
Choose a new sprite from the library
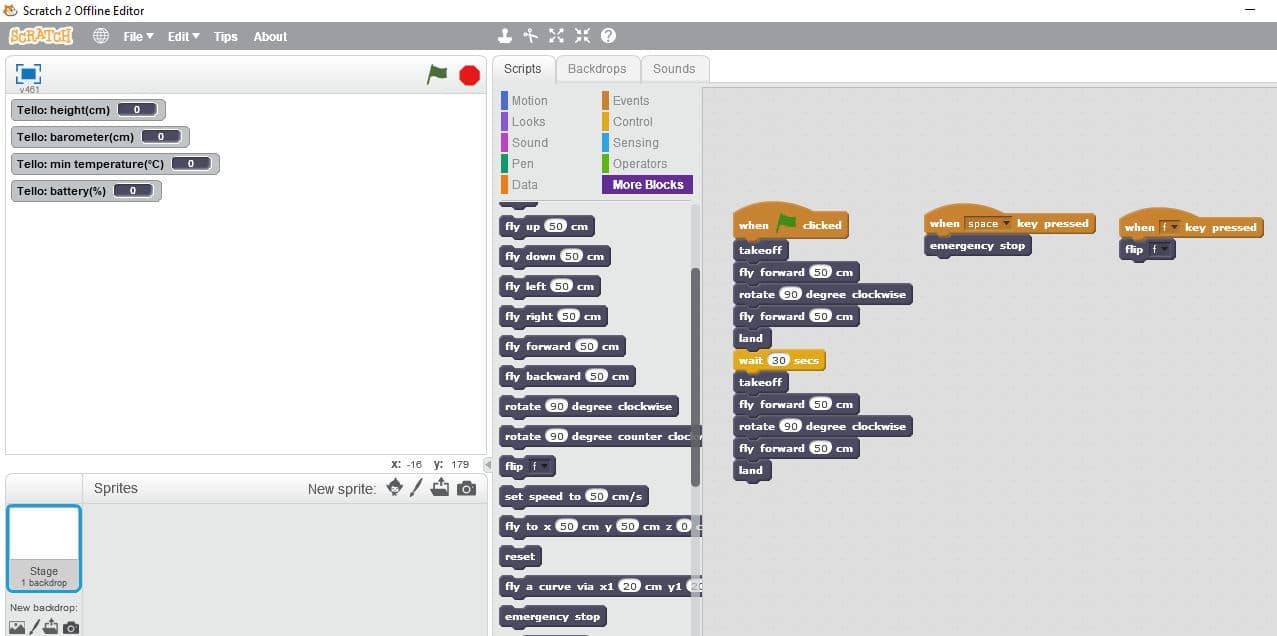pos(395,488)
